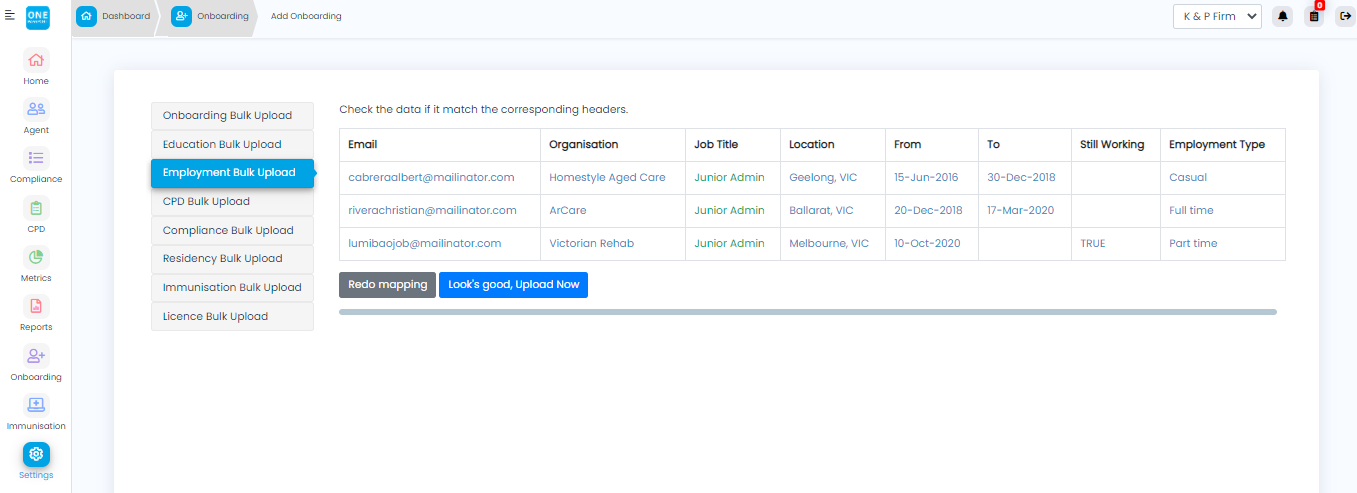This screenshot has width=1357, height=493.
Task: Open the notifications bell
Action: tap(1283, 16)
